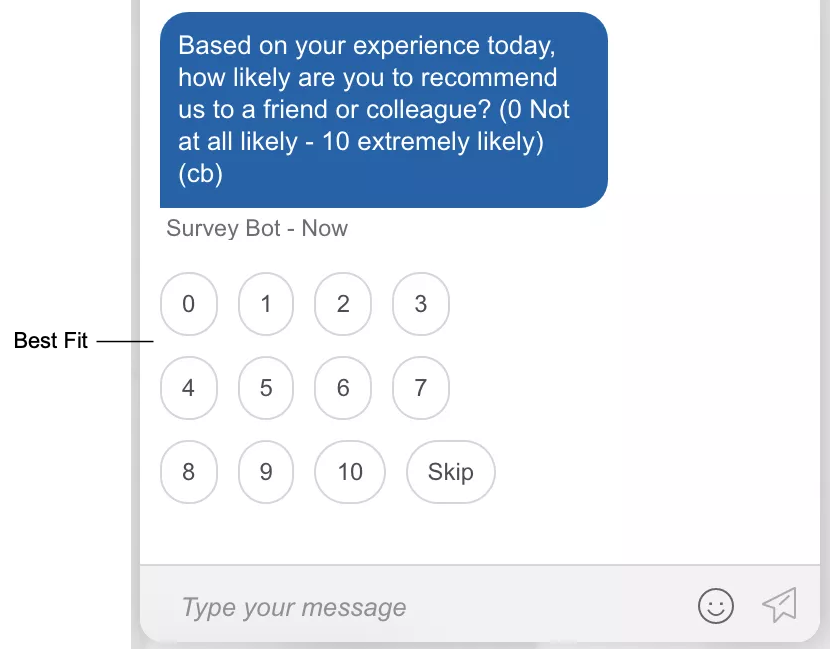Click the number 8 rating option
The image size is (830, 649).
coord(189,472)
